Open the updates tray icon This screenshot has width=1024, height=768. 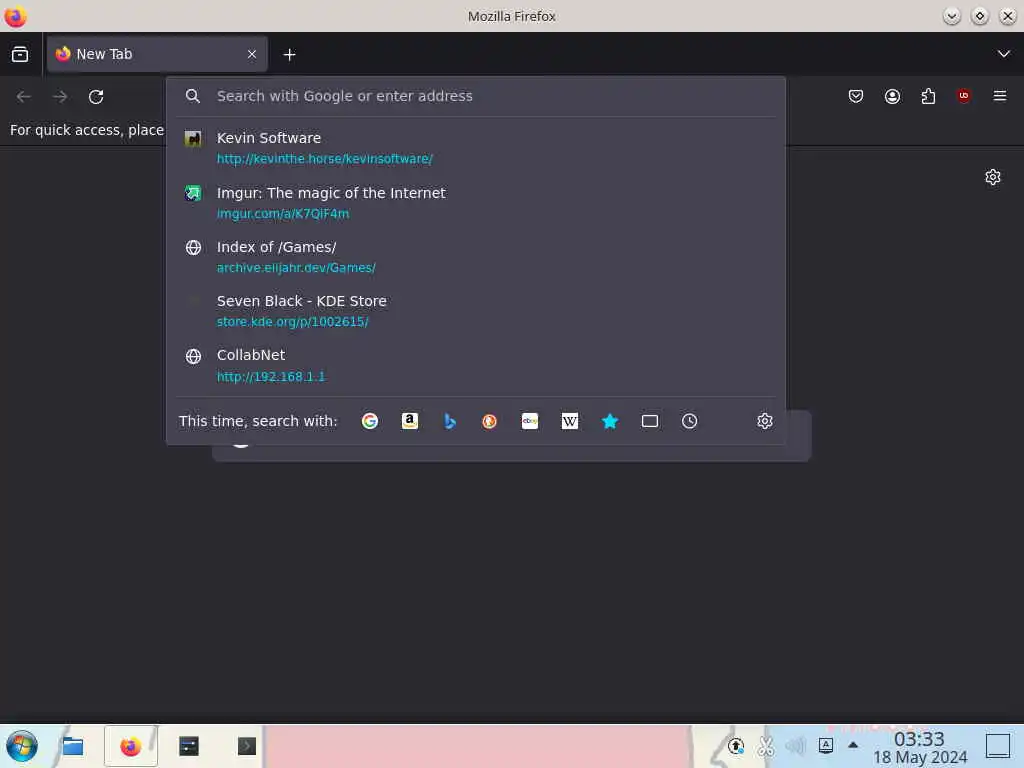(x=735, y=746)
